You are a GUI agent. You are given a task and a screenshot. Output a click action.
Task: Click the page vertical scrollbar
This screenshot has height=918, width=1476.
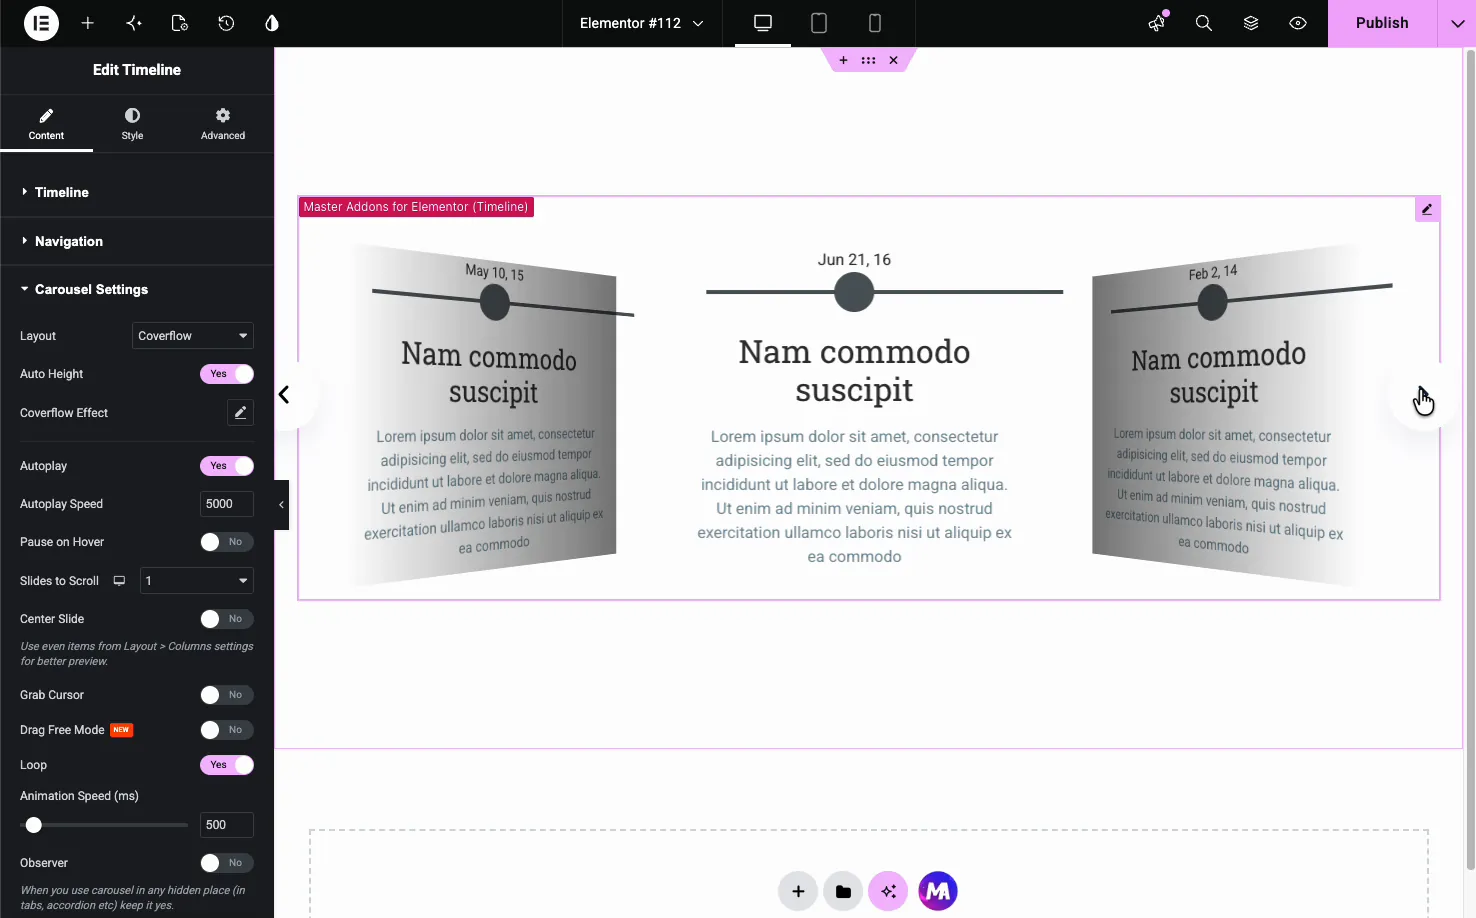tap(1469, 460)
